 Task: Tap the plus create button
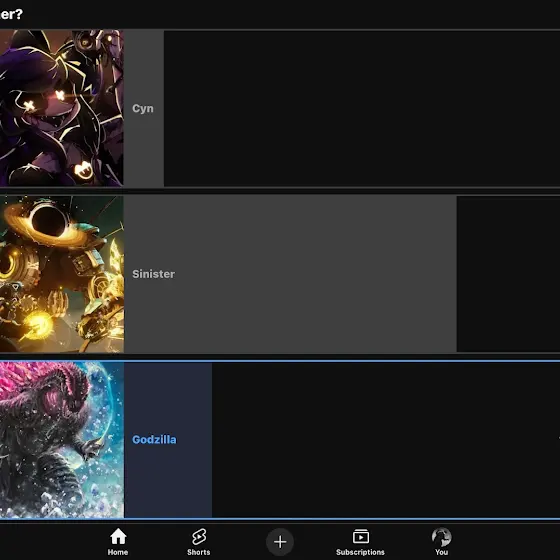tap(280, 542)
